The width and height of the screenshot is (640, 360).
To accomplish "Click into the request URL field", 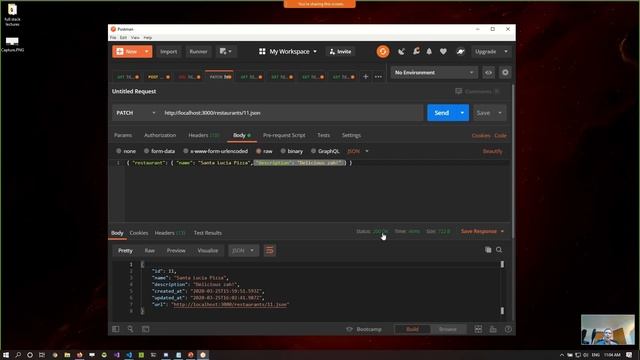I will pos(292,113).
